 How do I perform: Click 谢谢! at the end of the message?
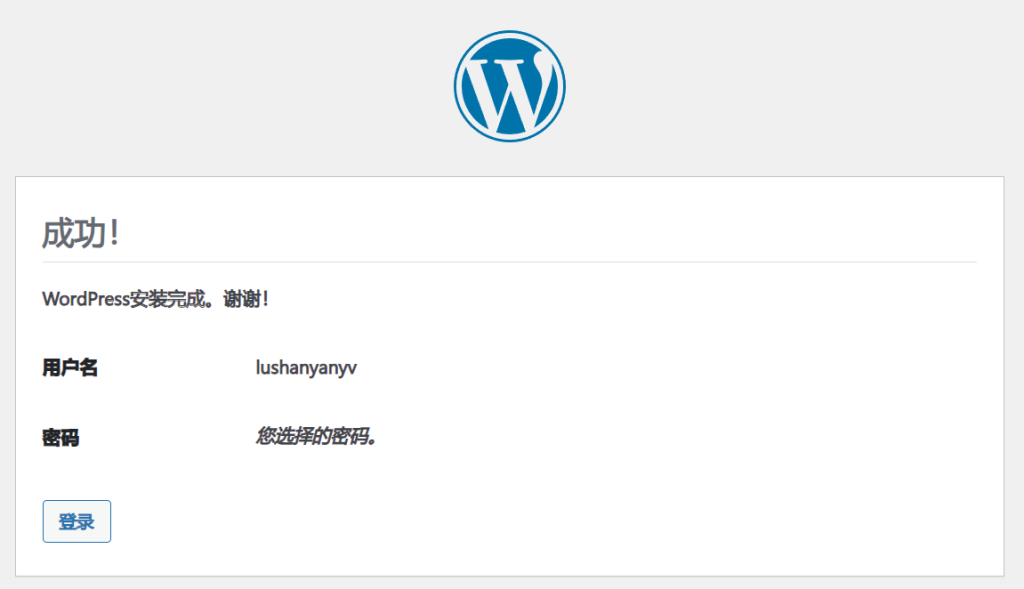(x=245, y=299)
